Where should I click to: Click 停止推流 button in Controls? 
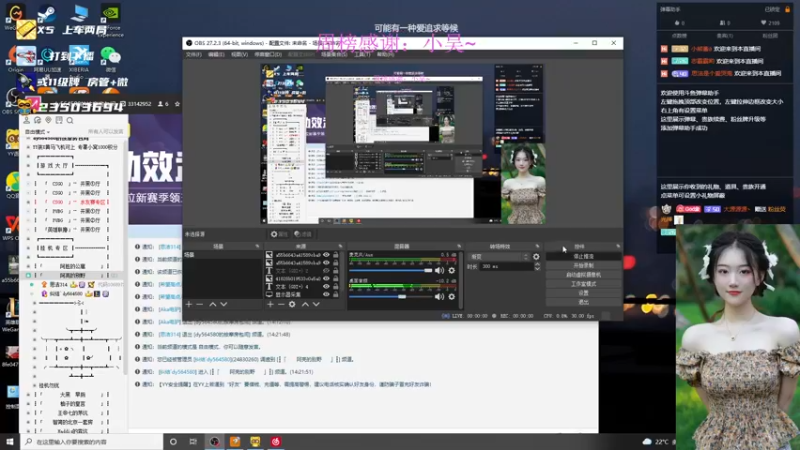(584, 257)
